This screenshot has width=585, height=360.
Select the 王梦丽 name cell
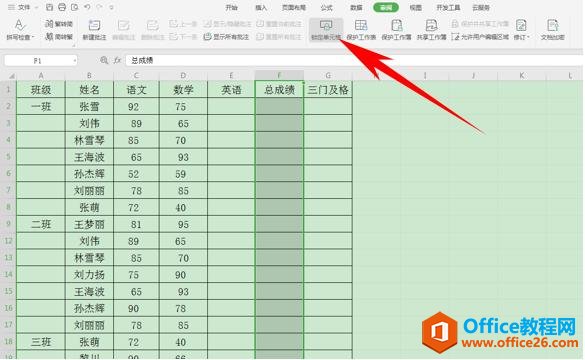coord(89,224)
